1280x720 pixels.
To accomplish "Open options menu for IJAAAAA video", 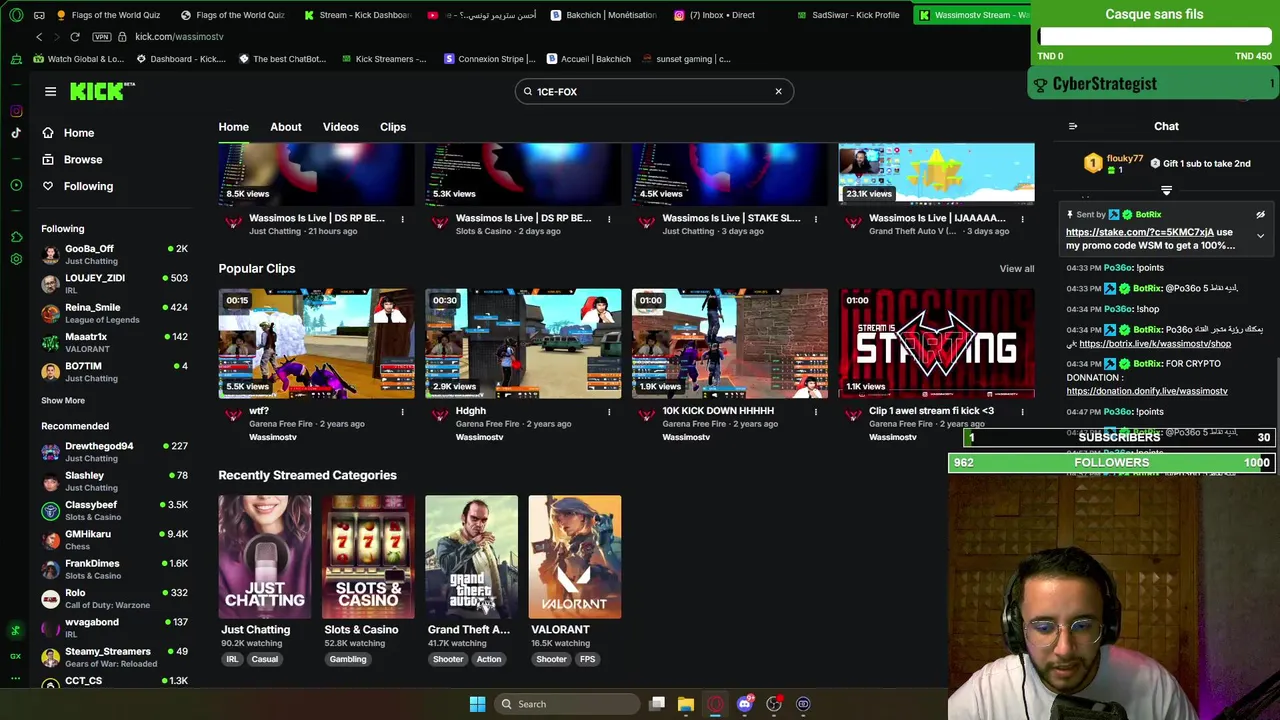I will coord(1022,219).
